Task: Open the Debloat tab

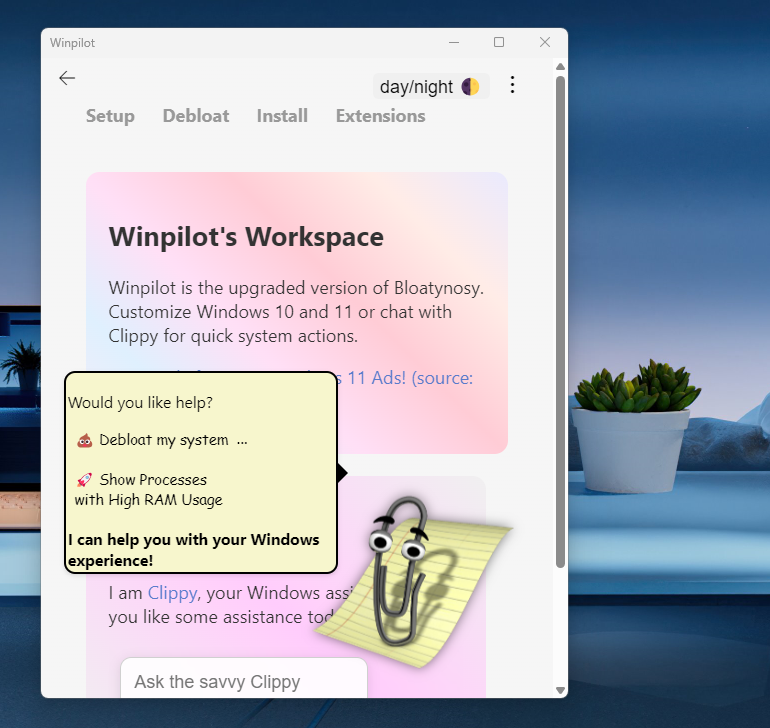Action: (196, 116)
